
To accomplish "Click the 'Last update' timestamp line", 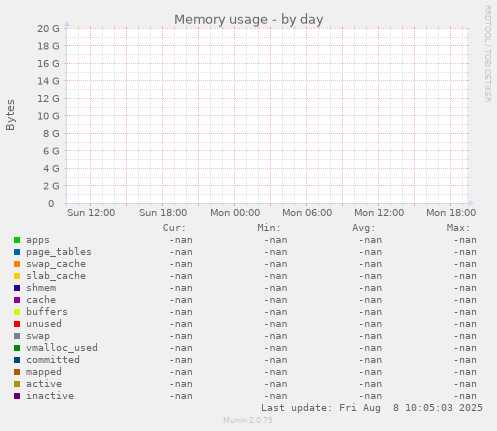I will [372, 408].
